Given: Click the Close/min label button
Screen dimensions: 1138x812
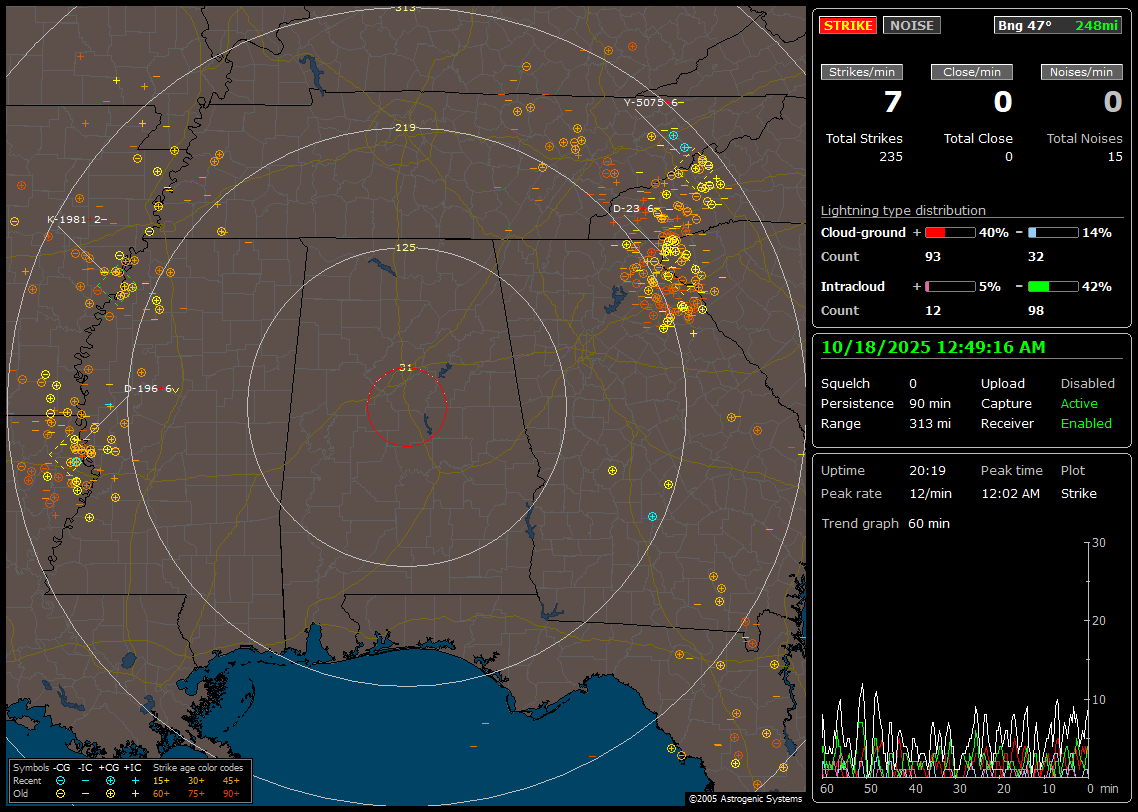Looking at the screenshot, I should 971,72.
